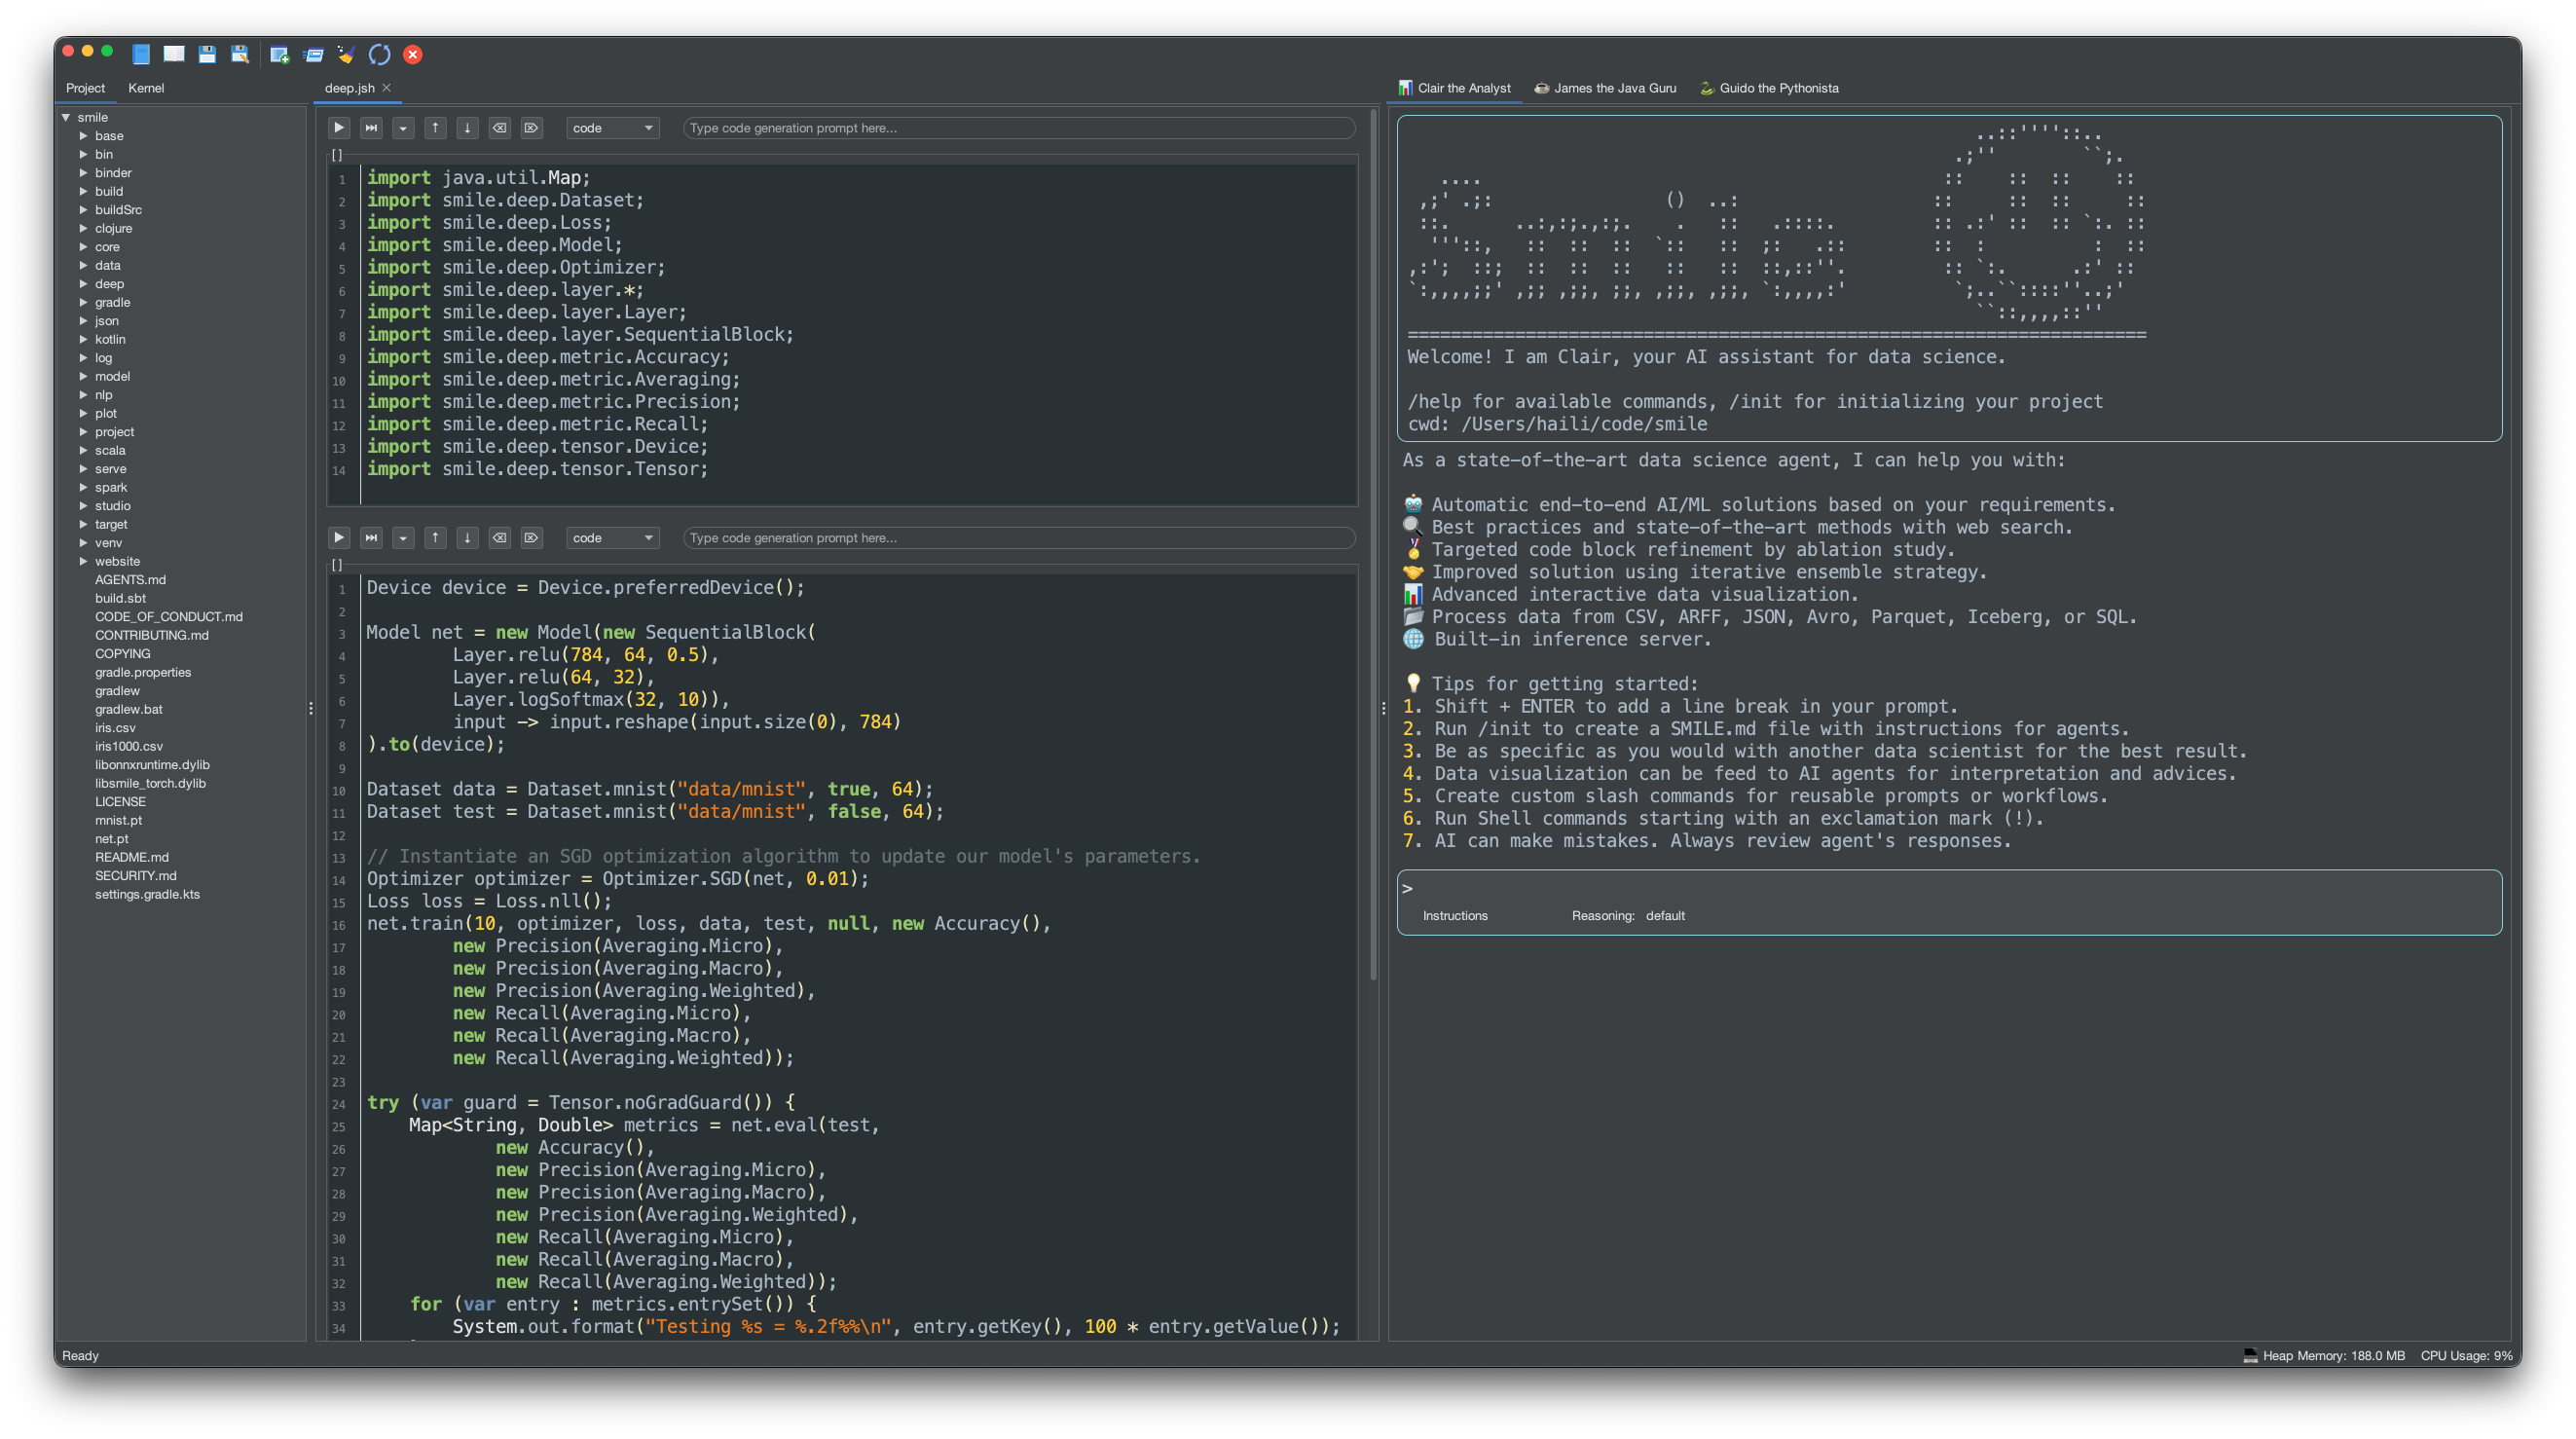
Task: Click the blue circular arrows restart icon
Action: coord(379,54)
